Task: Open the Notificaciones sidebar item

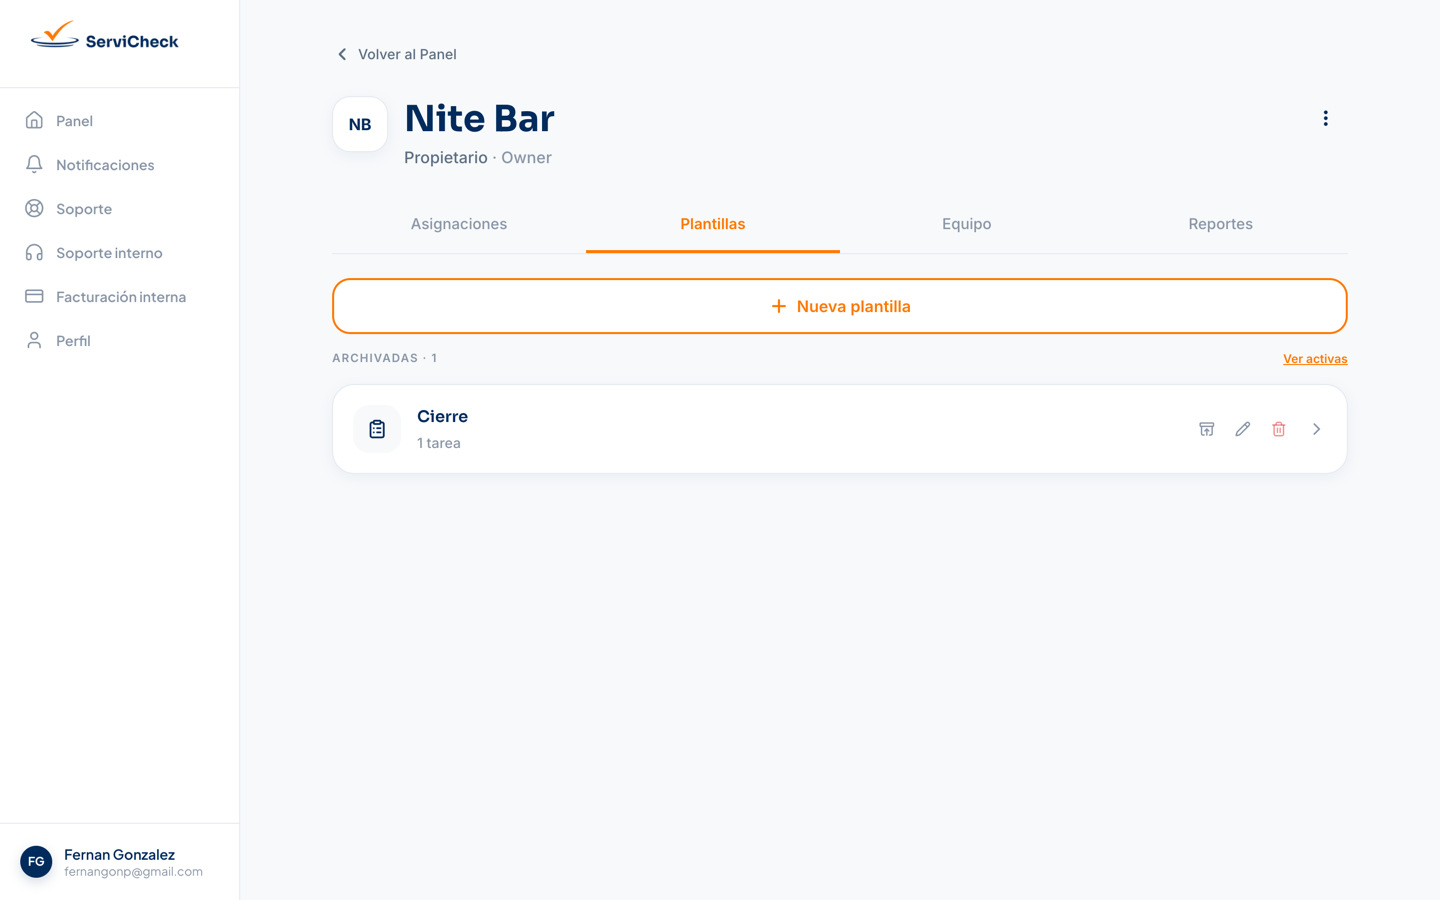Action: 120,164
